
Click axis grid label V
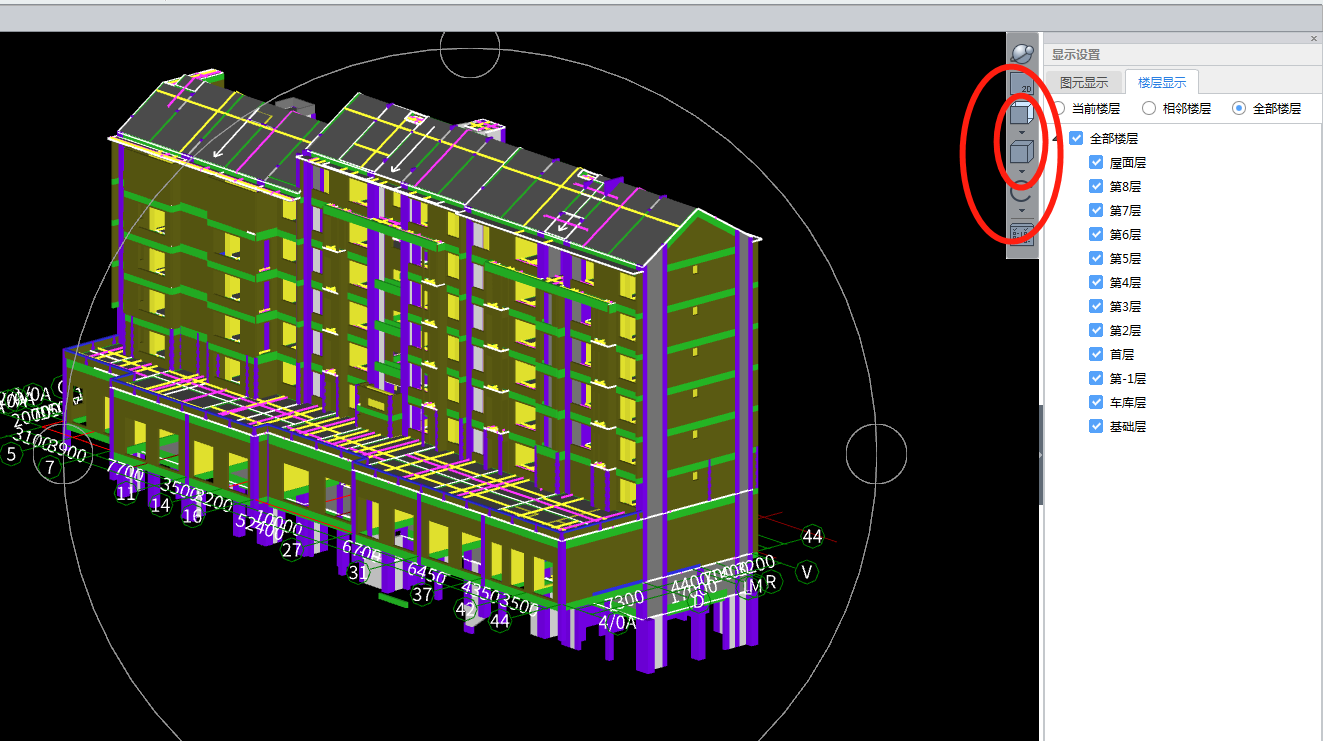click(x=806, y=572)
